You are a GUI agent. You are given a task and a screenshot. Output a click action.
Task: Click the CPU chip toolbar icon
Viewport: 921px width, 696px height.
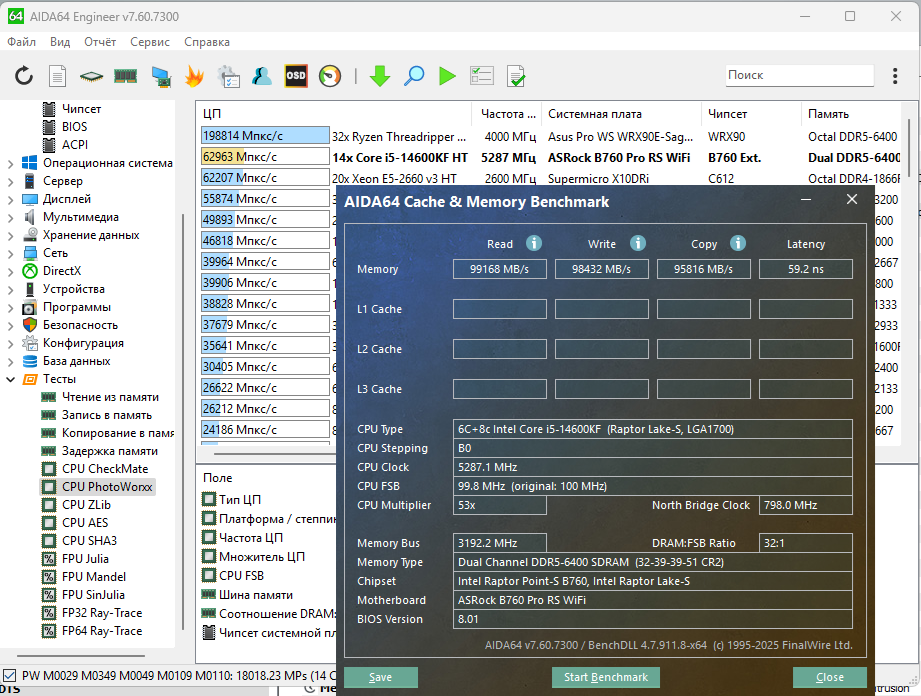pos(91,76)
